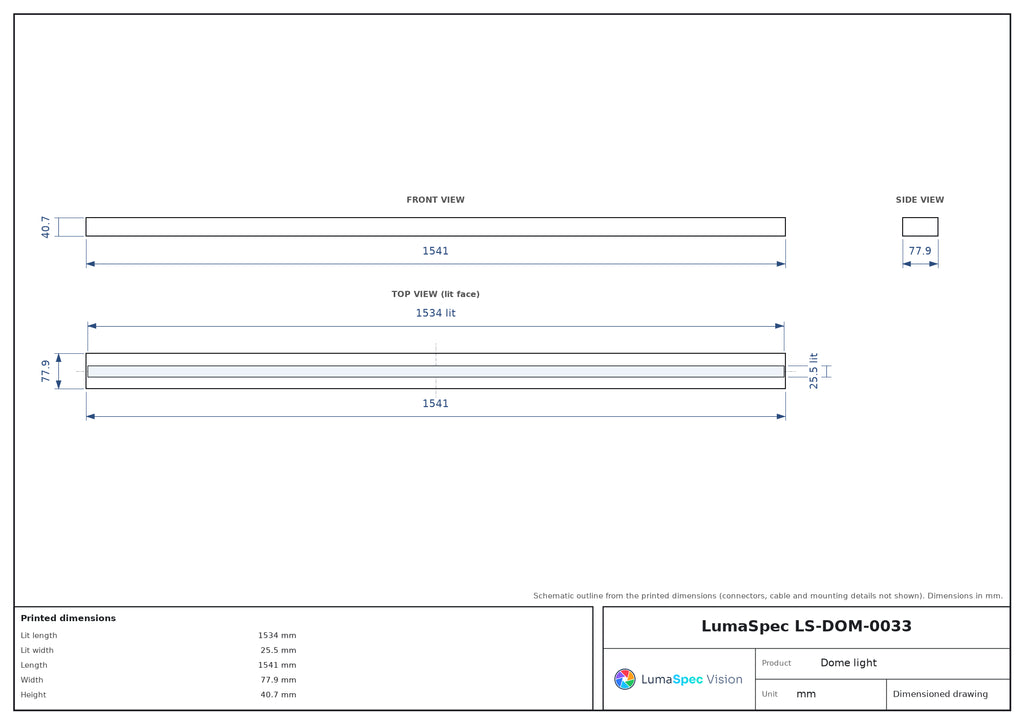This screenshot has width=1024, height=724.
Task: Click the Dimensioned drawing cell
Action: pyautogui.click(x=948, y=694)
